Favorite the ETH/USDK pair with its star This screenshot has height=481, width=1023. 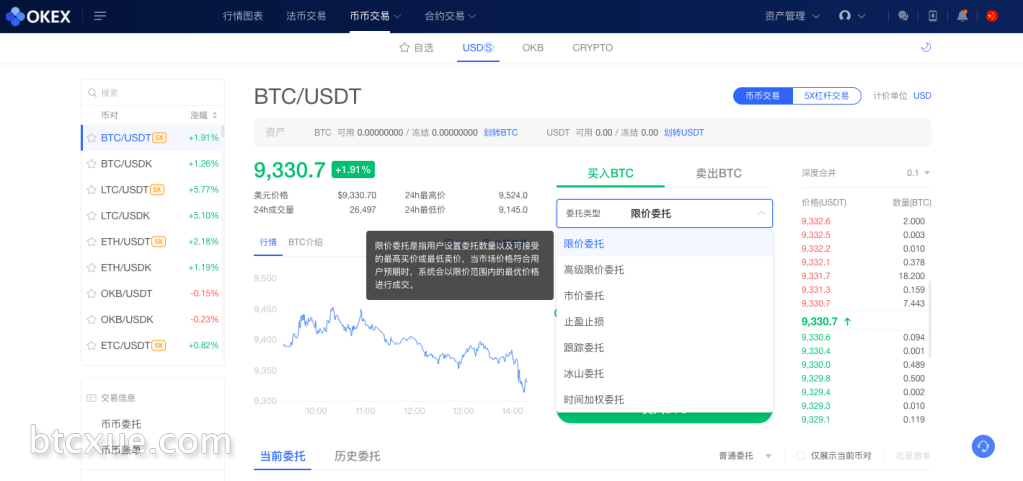click(x=92, y=268)
